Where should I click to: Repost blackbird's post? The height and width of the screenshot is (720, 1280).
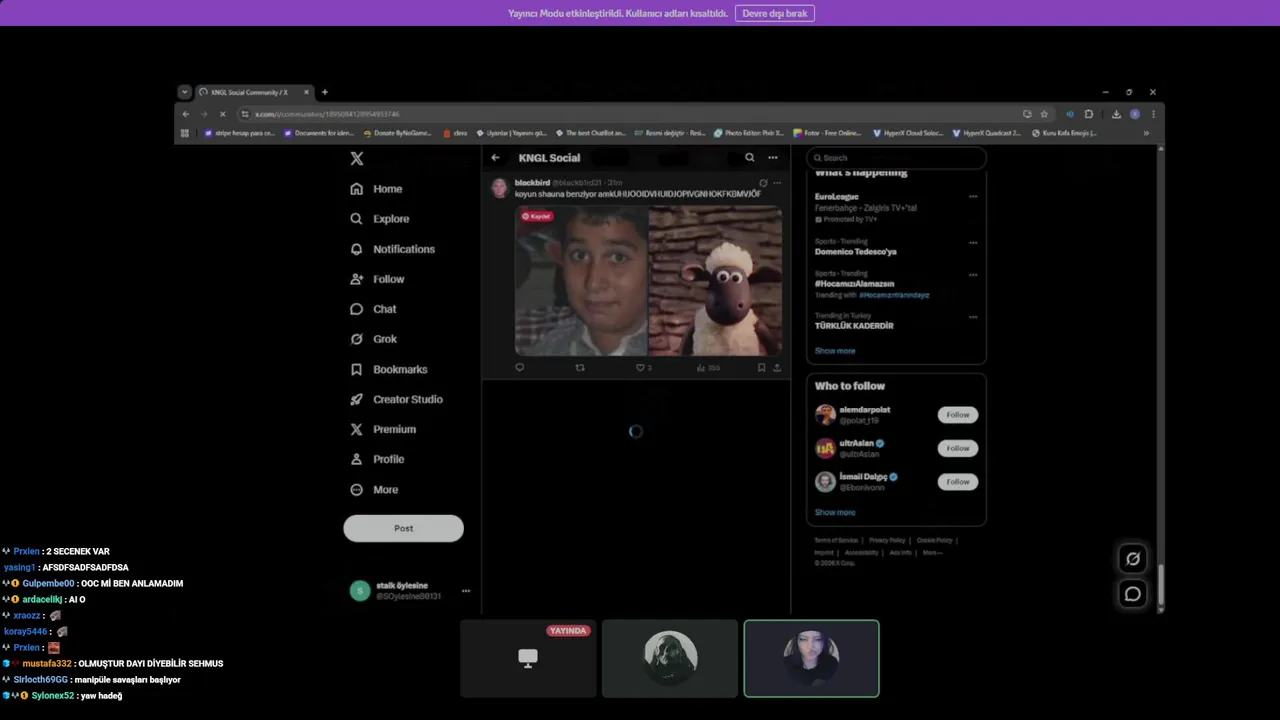[x=580, y=368]
